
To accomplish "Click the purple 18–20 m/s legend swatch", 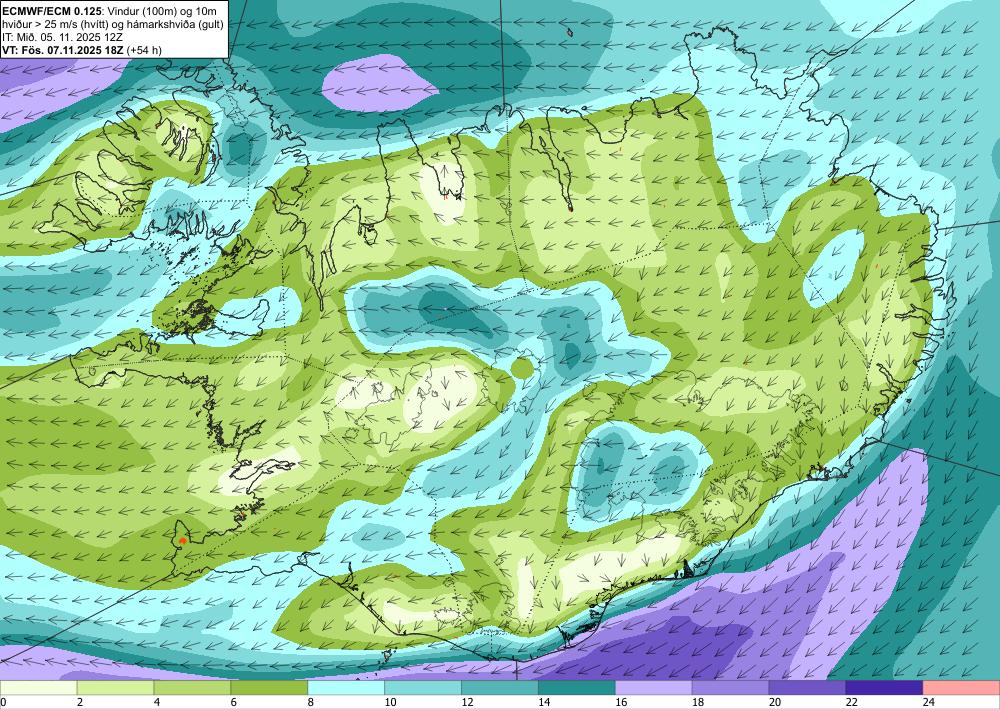I will coord(730,688).
